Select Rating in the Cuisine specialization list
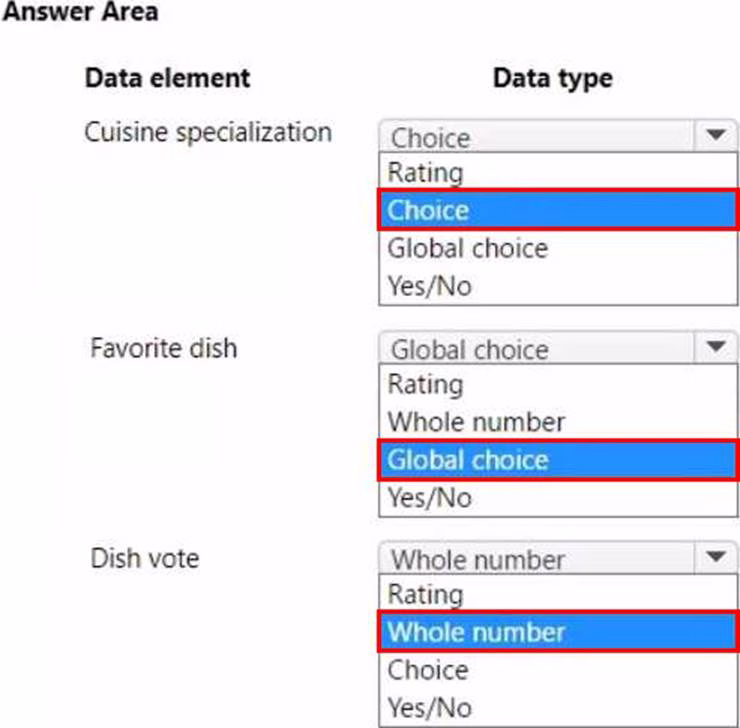This screenshot has width=740, height=728. pos(426,173)
